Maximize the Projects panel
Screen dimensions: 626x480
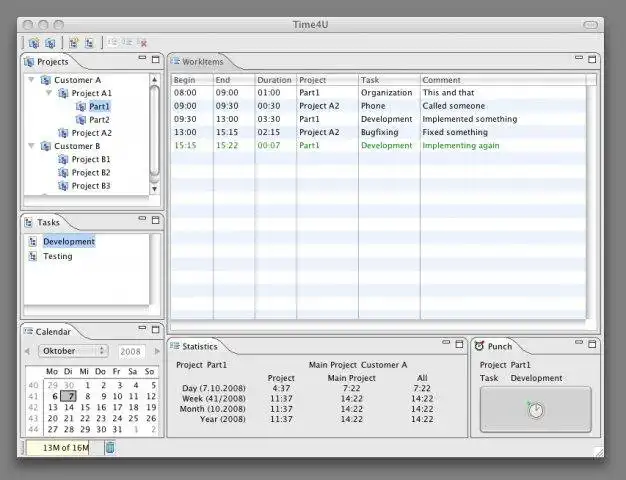[156, 60]
